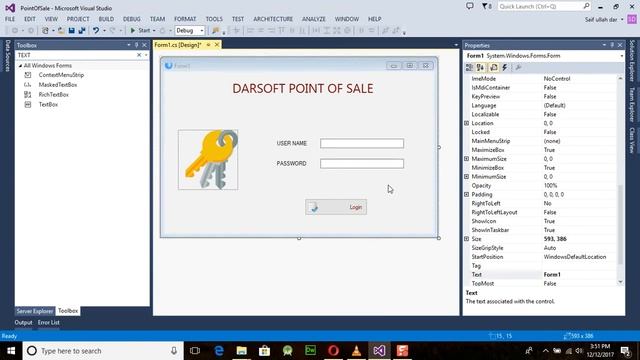Click the StartPosition value WindowsDefaultLocation
This screenshot has width=640, height=360.
pos(575,257)
